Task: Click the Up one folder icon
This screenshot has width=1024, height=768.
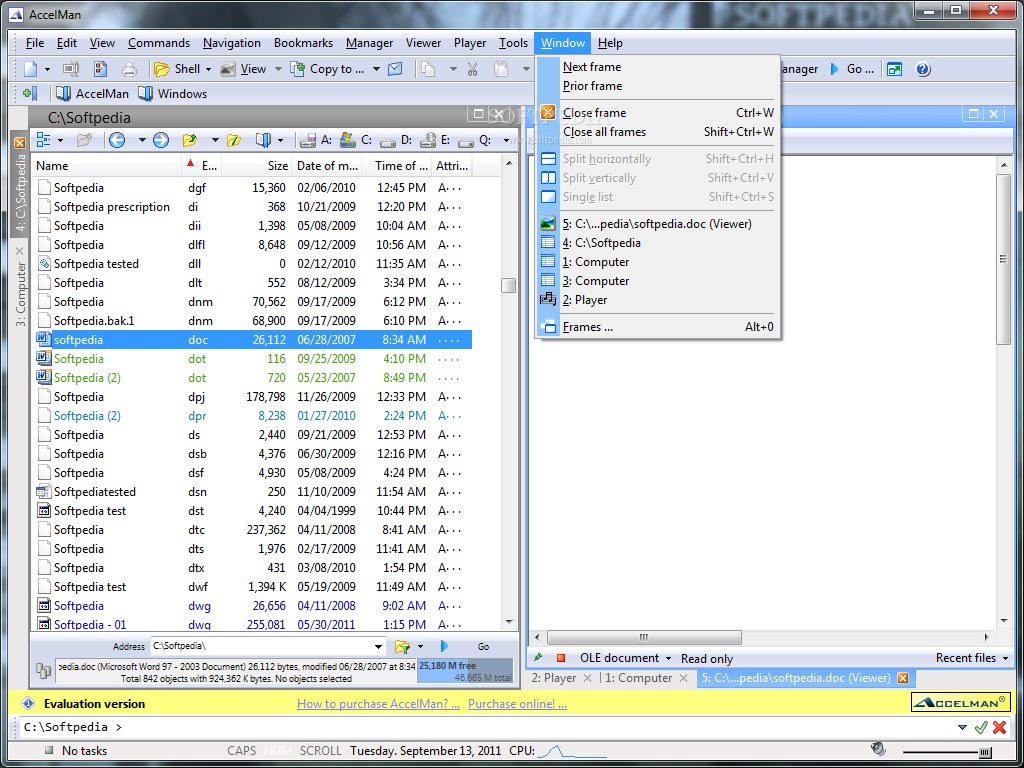Action: (x=190, y=140)
